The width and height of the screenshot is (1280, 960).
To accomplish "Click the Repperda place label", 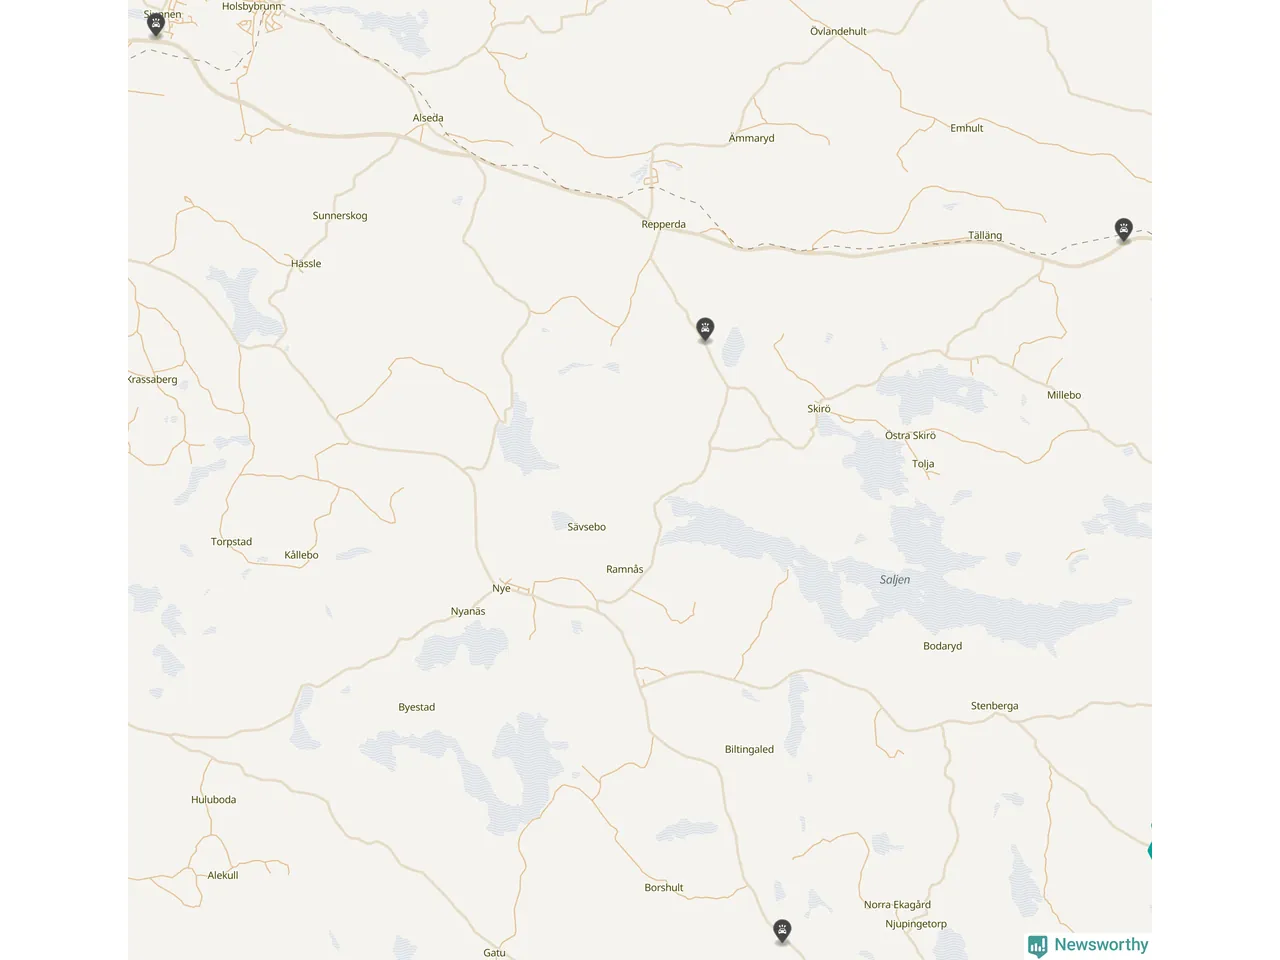I will point(663,224).
